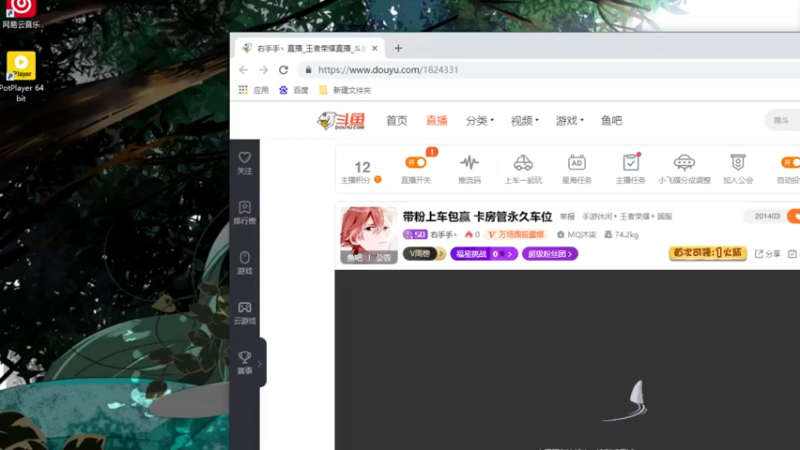Image resolution: width=800 pixels, height=450 pixels.
Task: Open the NetEase Cloud Music desktop shortcut
Action: [x=21, y=14]
